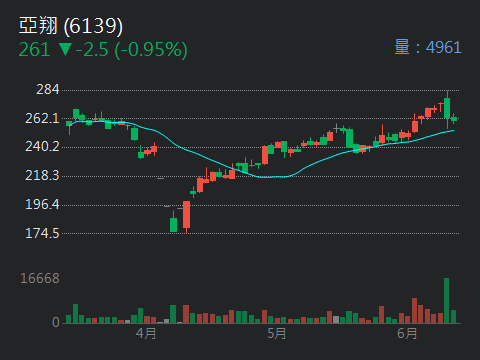Image resolution: width=480 pixels, height=360 pixels.
Task: Click the 6月 date axis label
Action: 407,333
